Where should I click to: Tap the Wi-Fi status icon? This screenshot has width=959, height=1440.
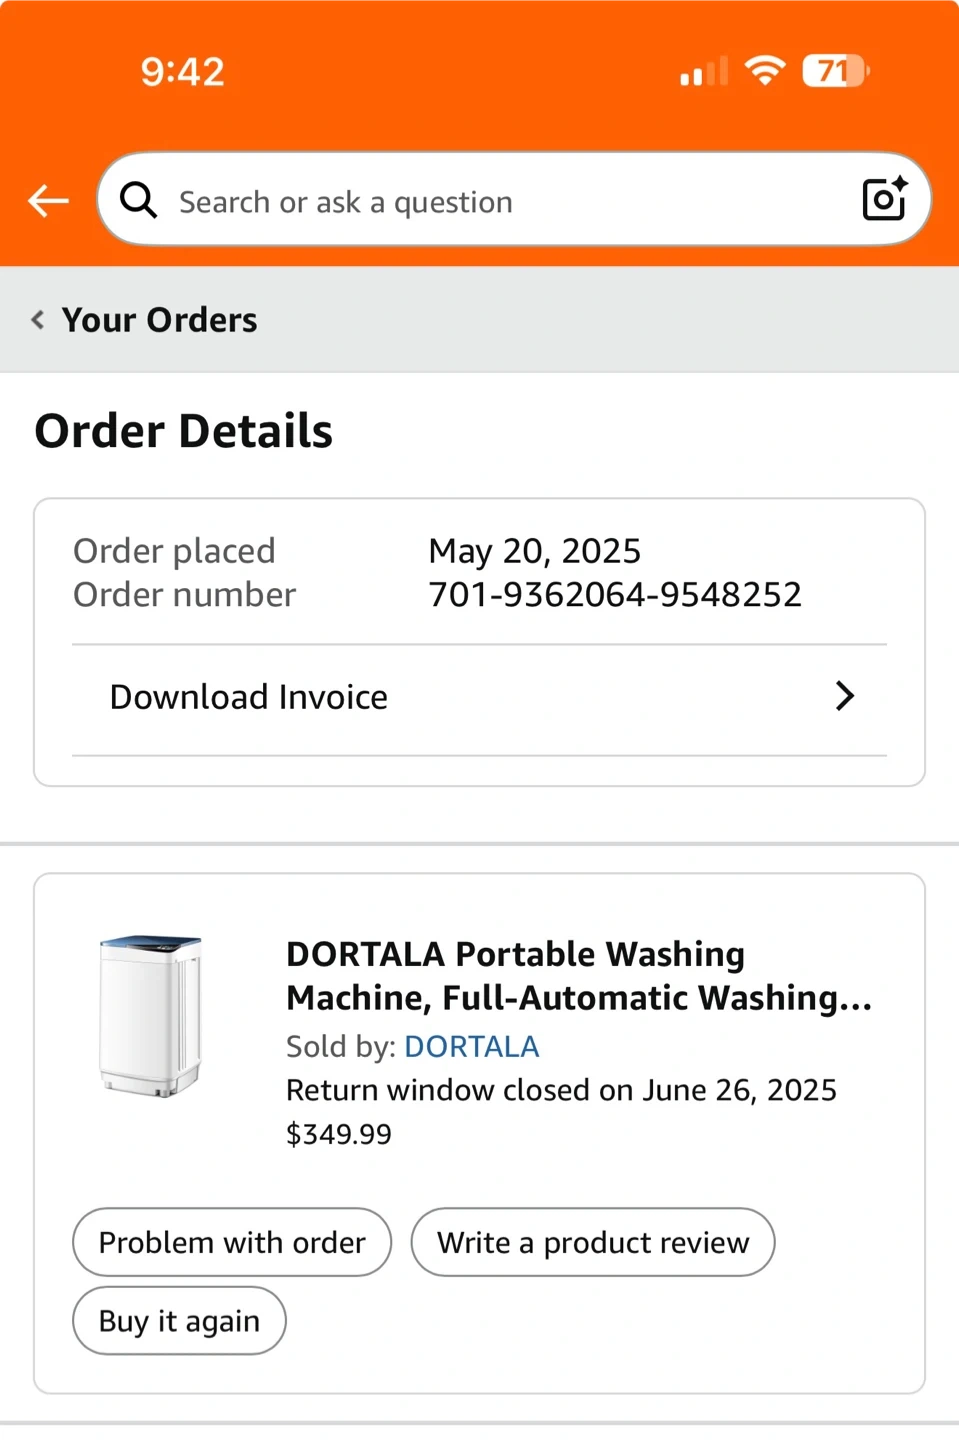click(765, 71)
